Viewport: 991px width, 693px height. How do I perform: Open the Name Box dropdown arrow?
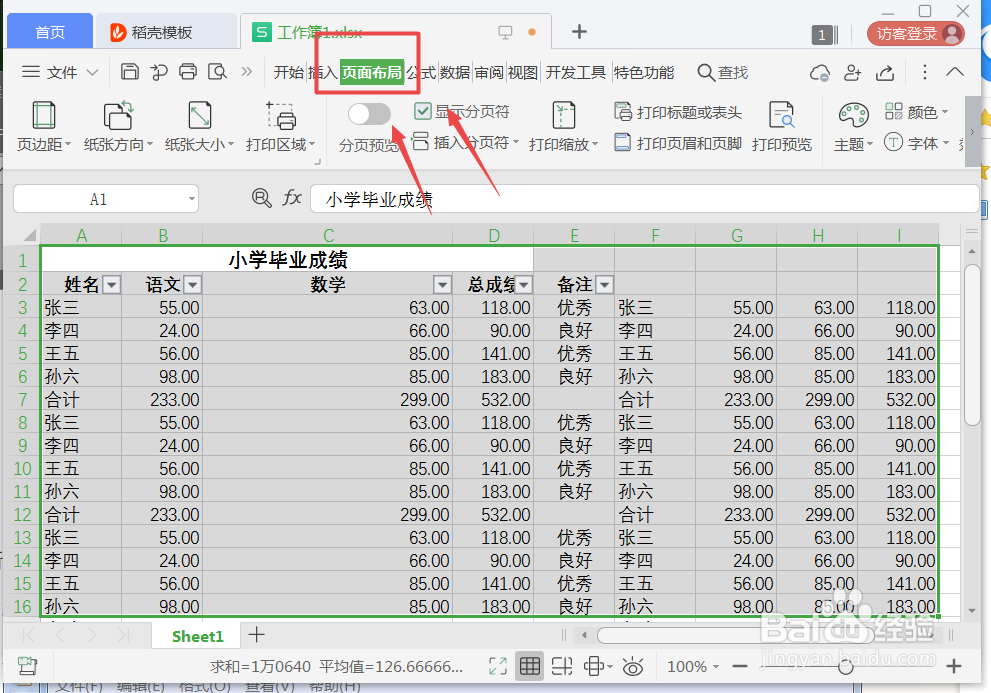coord(192,199)
